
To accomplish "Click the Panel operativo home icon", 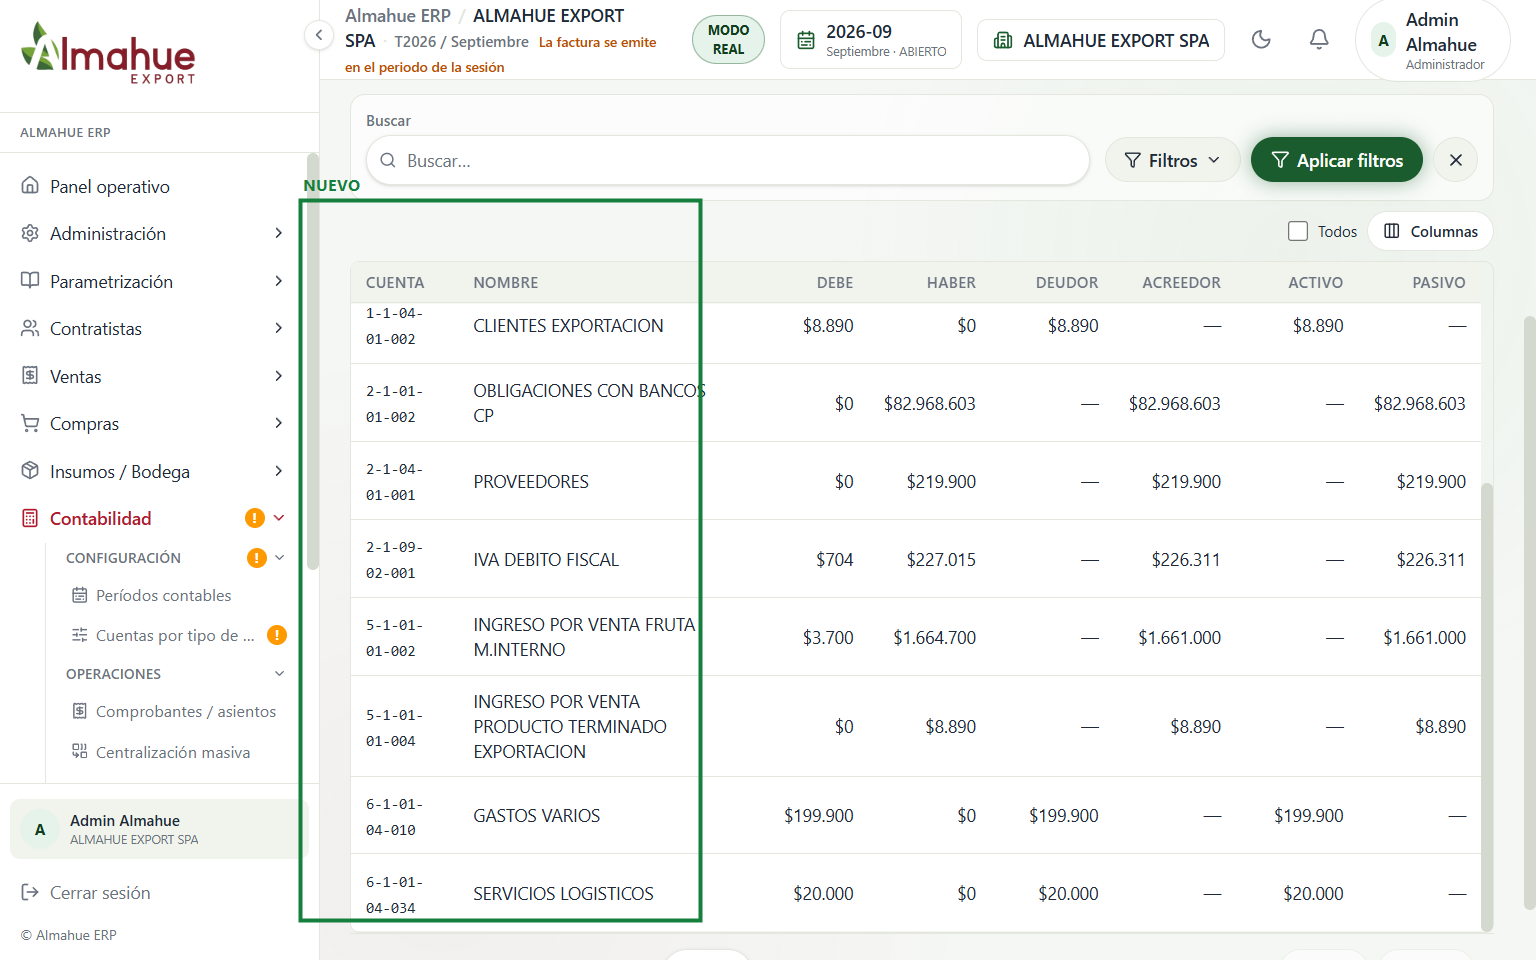I will pos(31,186).
